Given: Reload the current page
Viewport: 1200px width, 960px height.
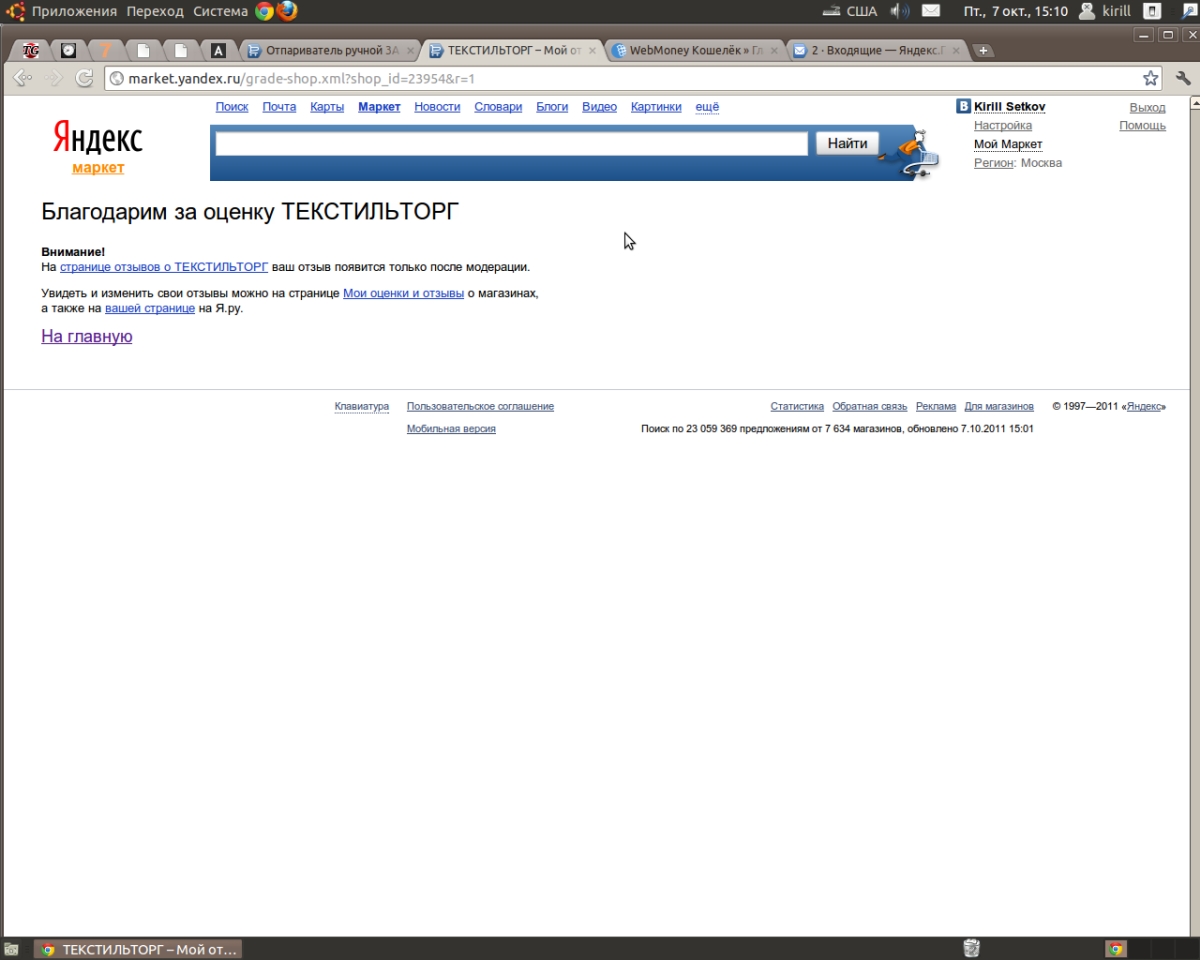Looking at the screenshot, I should (85, 78).
